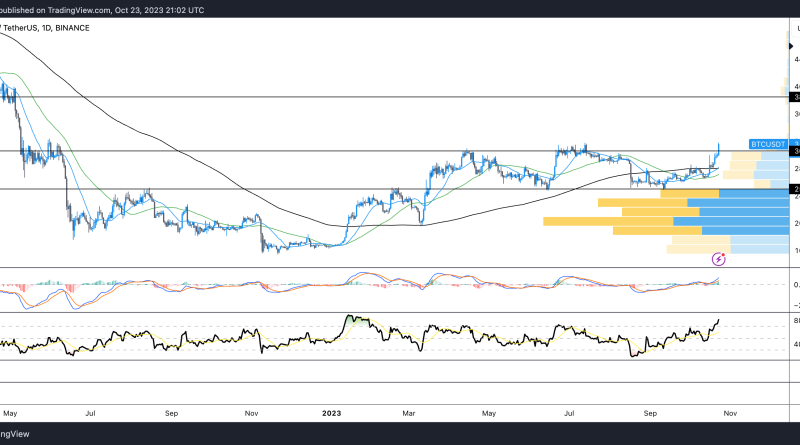Select the longest yellow volume profile bar

608,221
